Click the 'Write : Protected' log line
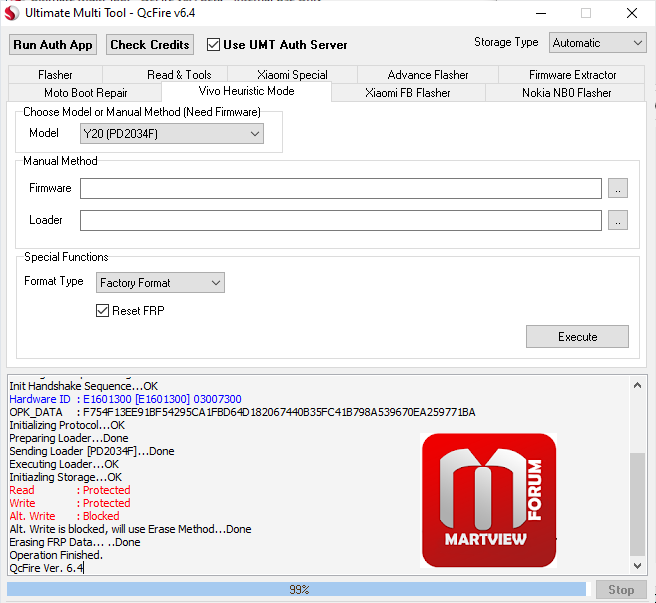The image size is (656, 603). pyautogui.click(x=70, y=503)
